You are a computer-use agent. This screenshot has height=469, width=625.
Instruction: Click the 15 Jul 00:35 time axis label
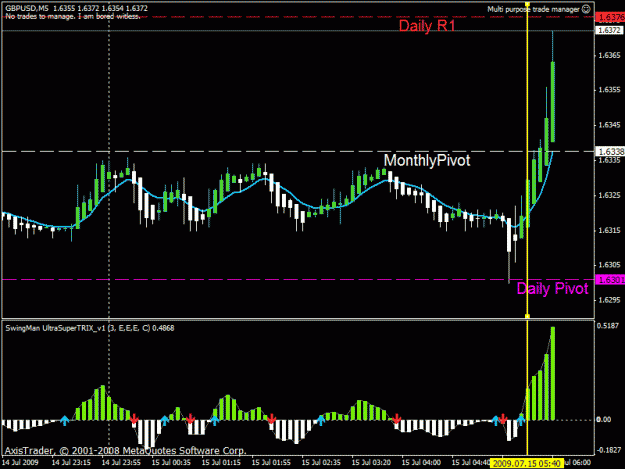click(x=171, y=463)
